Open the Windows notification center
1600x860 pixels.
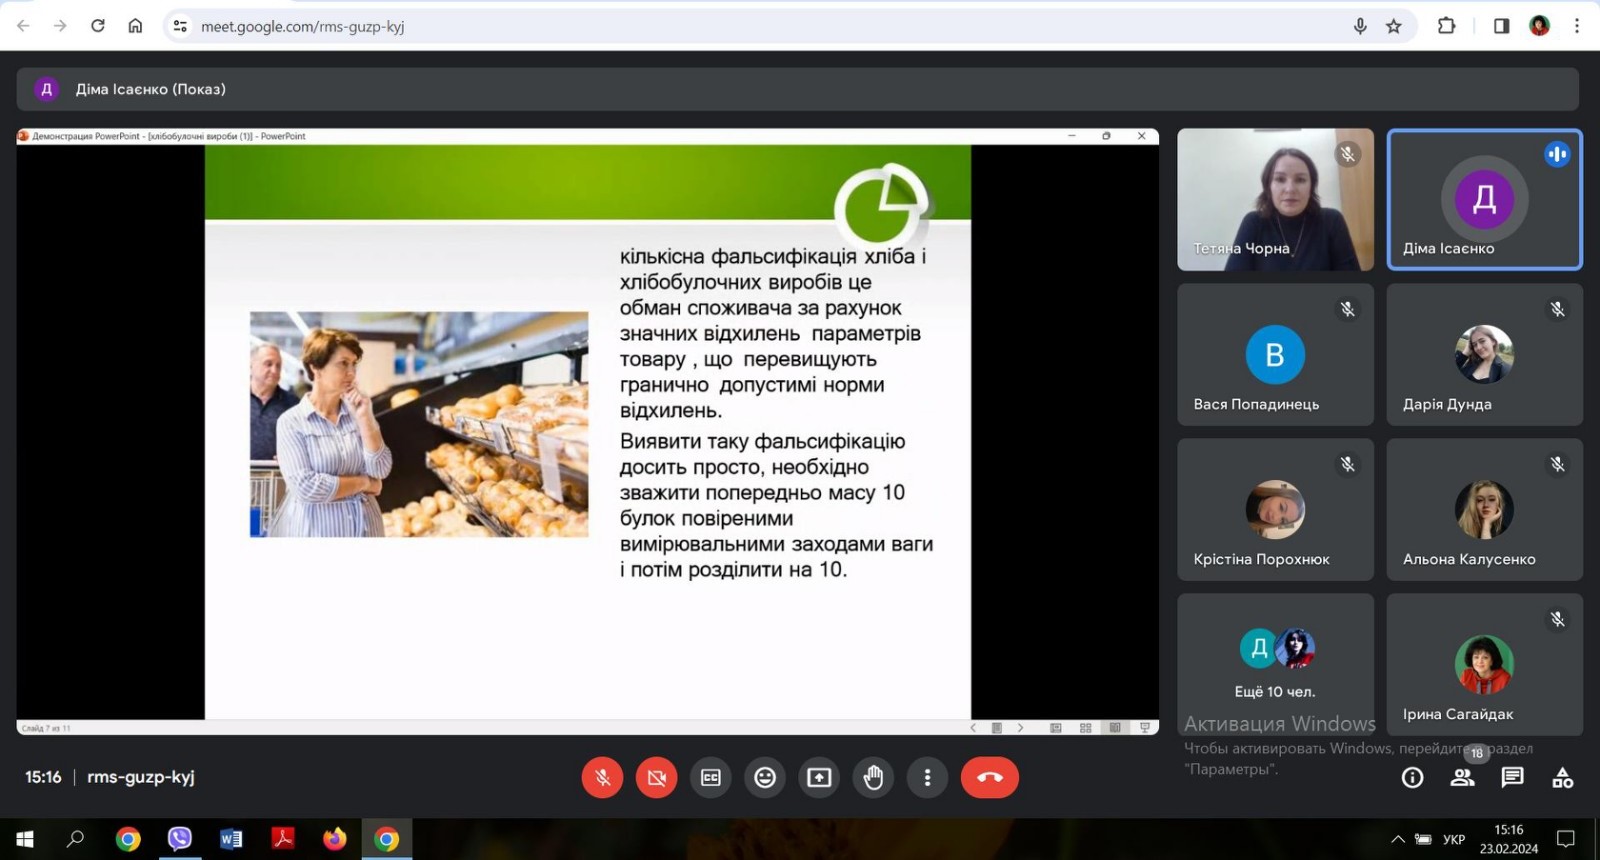(1566, 839)
